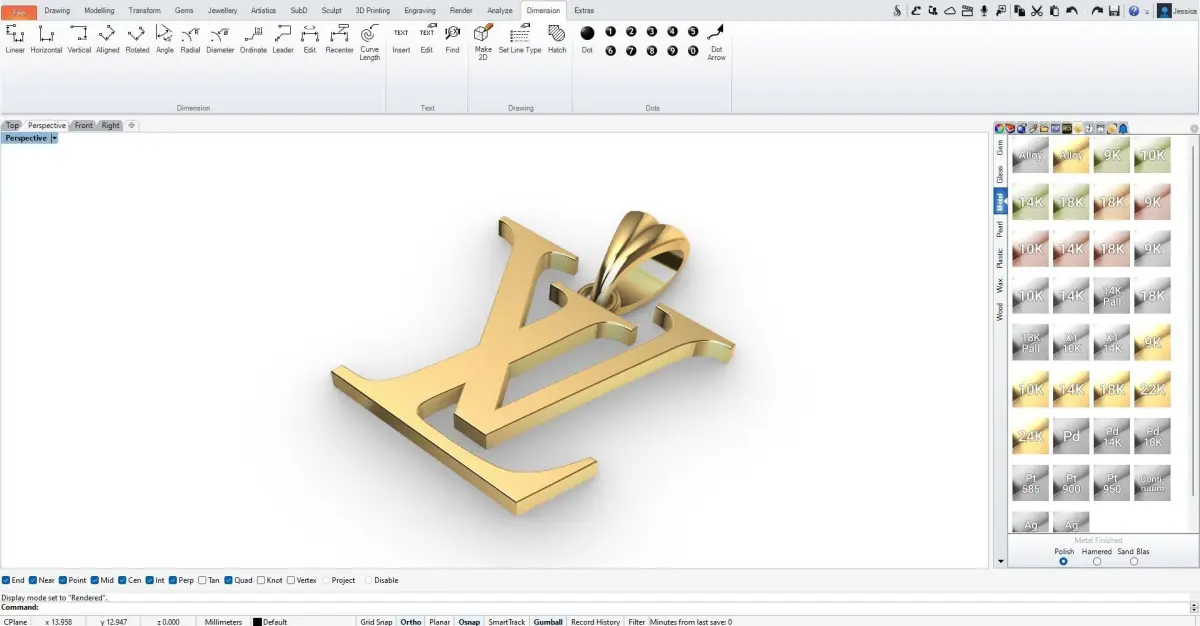The height and width of the screenshot is (626, 1200).
Task: Enable the Vertex osnap checkbox
Action: click(x=290, y=580)
